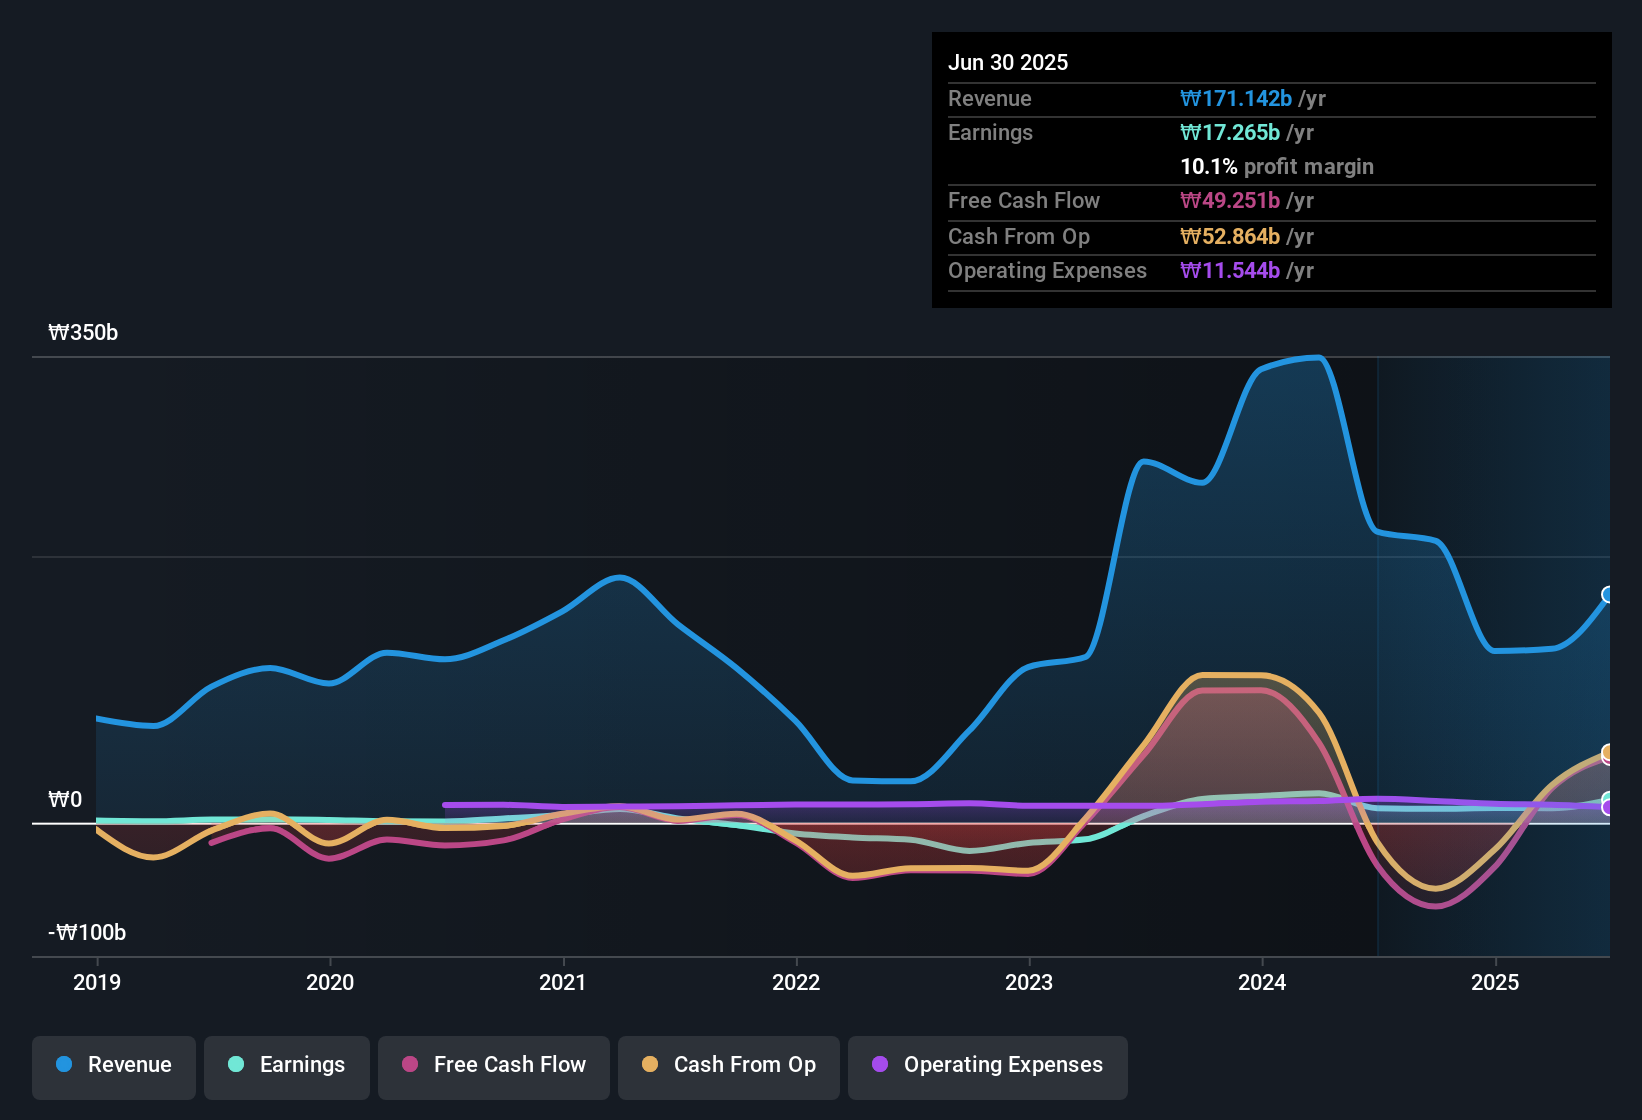Click the 2019 x-axis label
This screenshot has height=1120, width=1642.
pyautogui.click(x=97, y=982)
